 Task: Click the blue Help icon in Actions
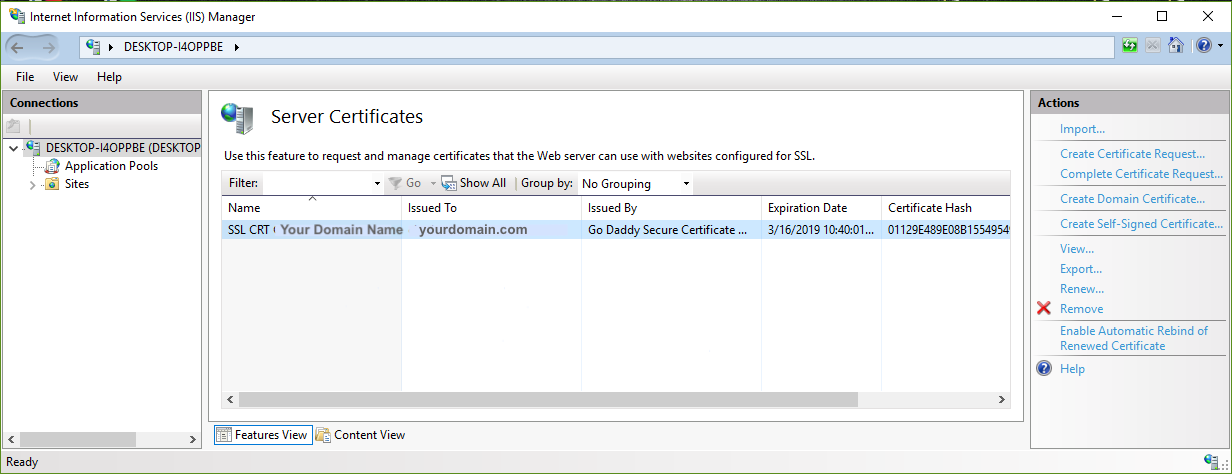(x=1044, y=369)
